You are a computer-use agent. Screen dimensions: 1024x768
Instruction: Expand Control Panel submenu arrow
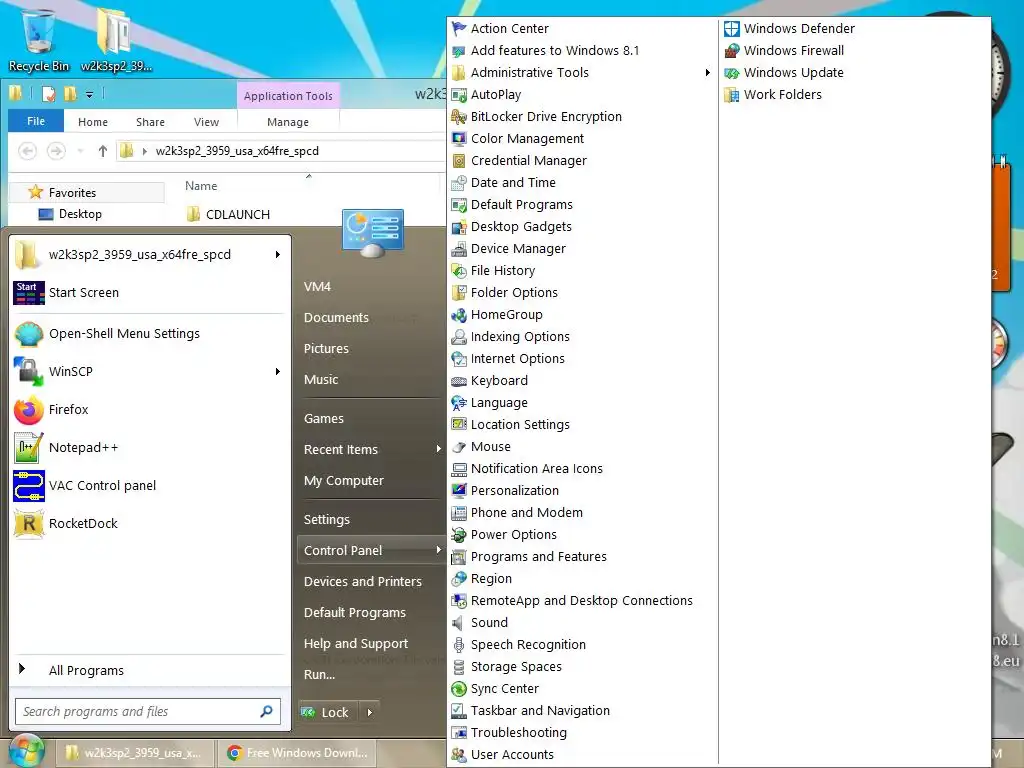coord(439,551)
